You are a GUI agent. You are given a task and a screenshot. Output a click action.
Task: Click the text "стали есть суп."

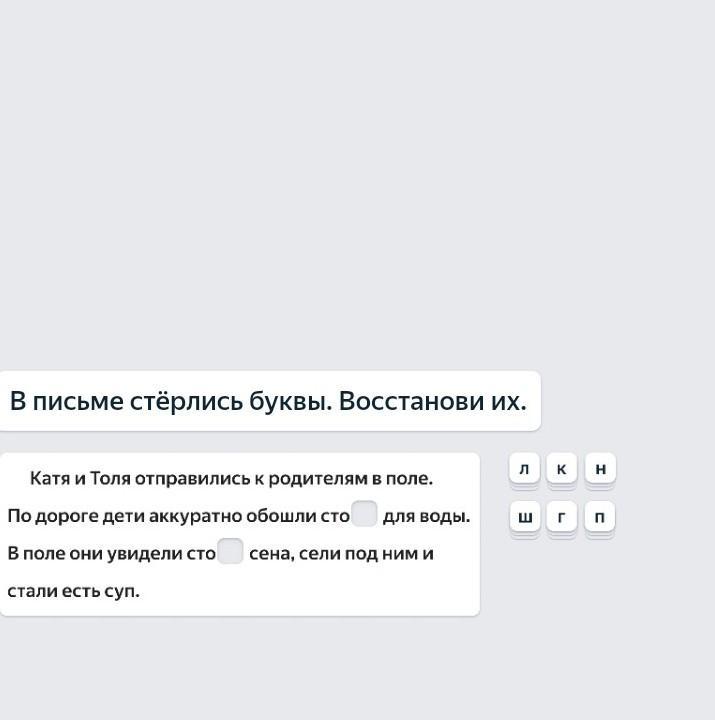click(73, 591)
